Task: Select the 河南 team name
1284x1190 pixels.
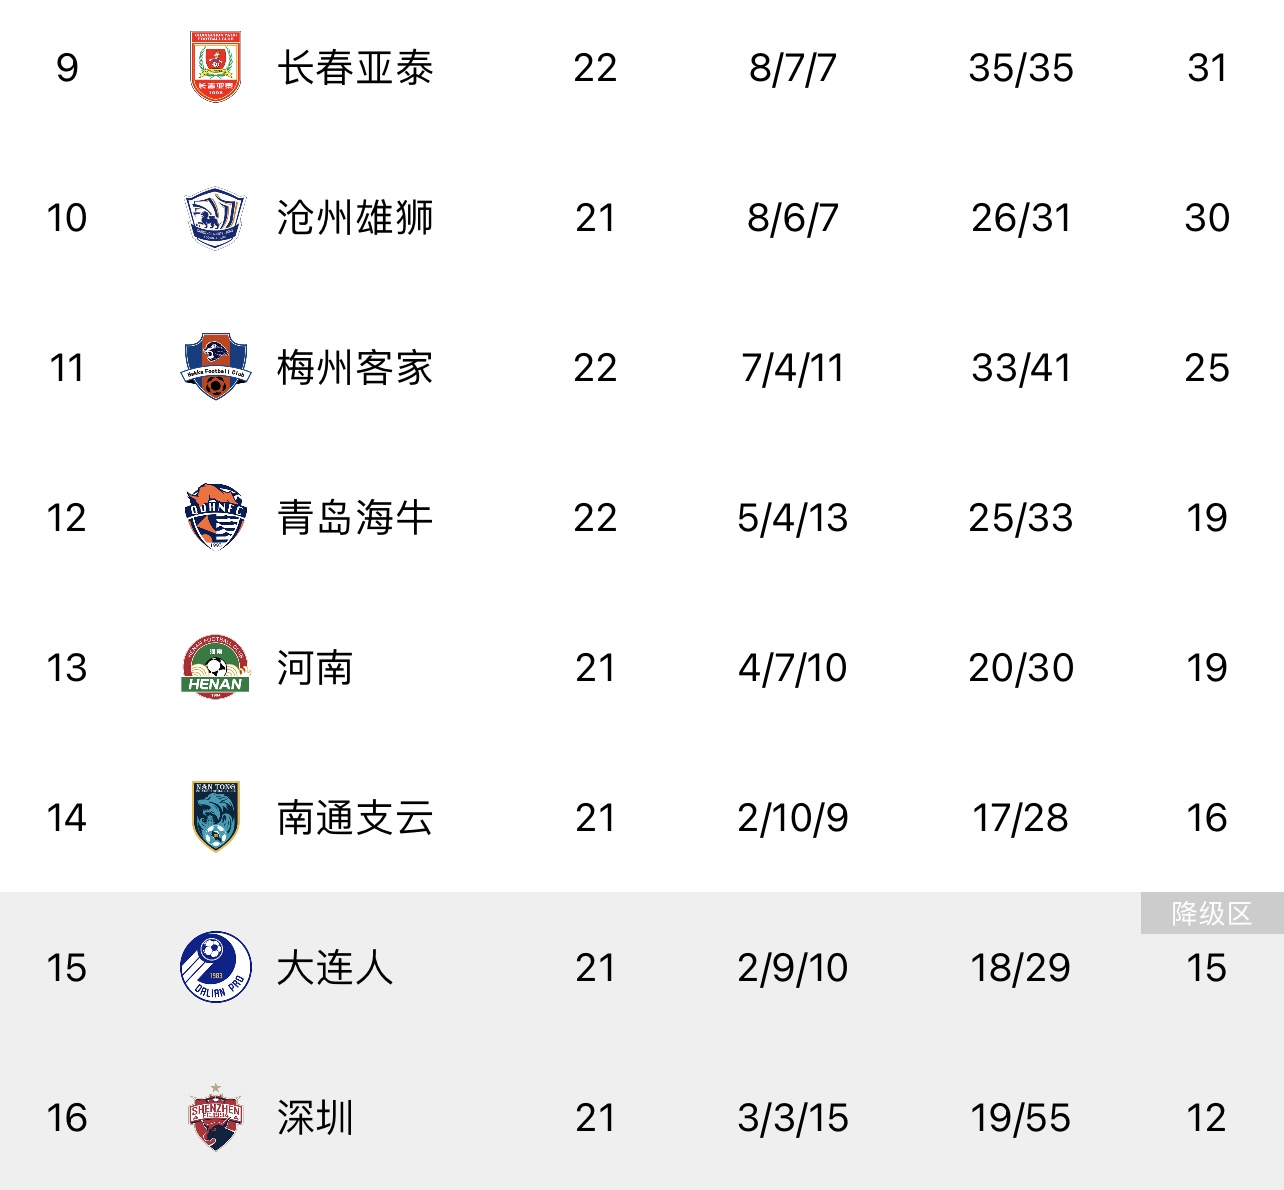Action: (315, 668)
